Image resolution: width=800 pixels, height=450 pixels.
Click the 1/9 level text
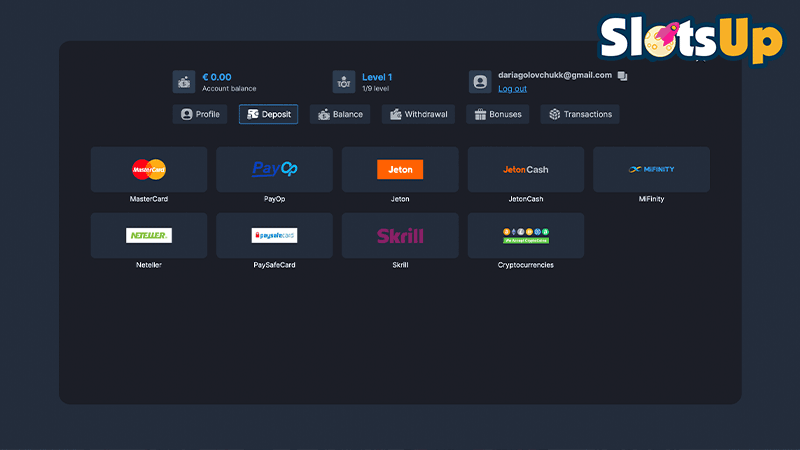point(376,89)
